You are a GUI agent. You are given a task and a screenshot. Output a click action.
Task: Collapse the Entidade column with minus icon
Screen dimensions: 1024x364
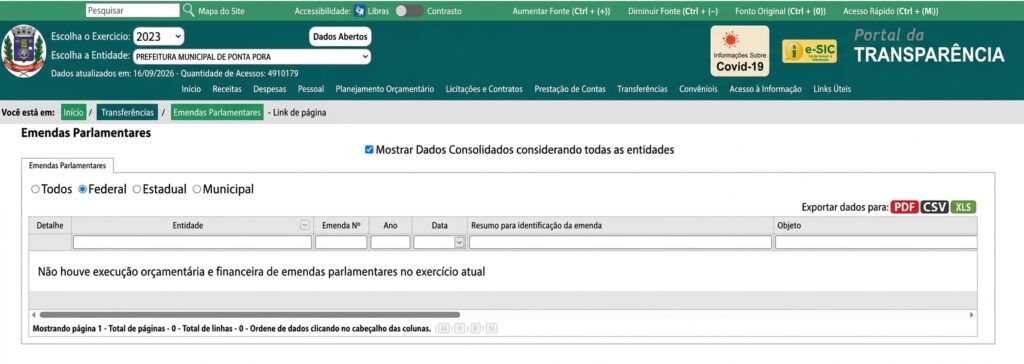pyautogui.click(x=304, y=225)
